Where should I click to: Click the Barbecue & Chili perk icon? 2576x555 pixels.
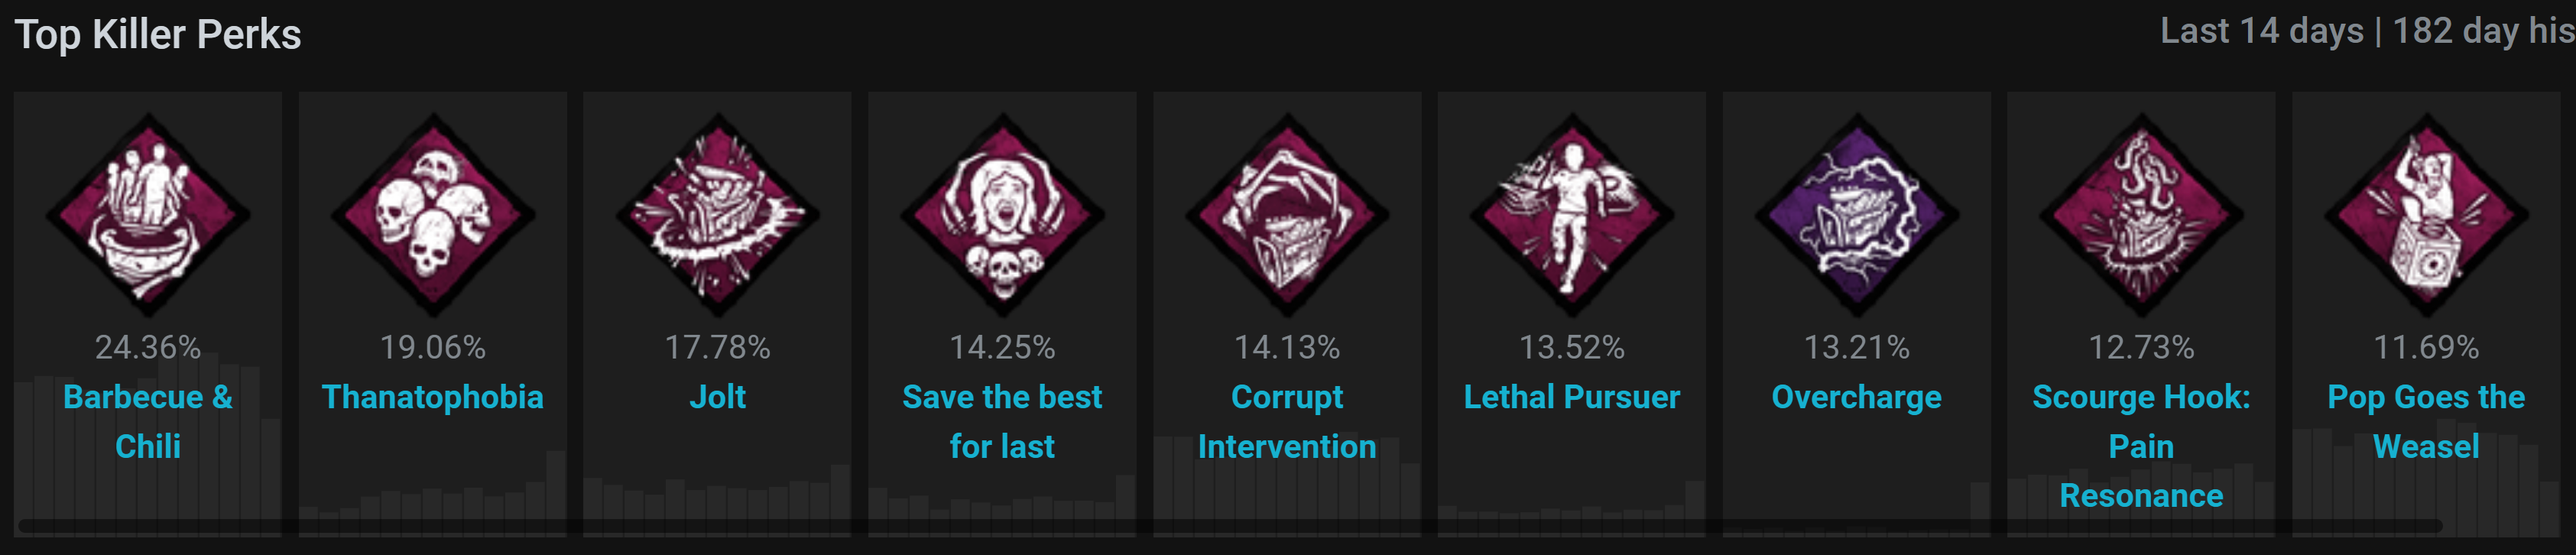coord(148,214)
